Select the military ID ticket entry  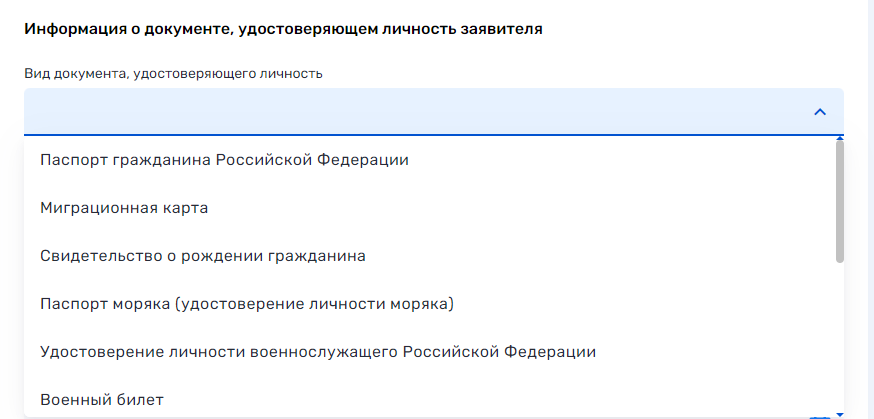tap(102, 400)
